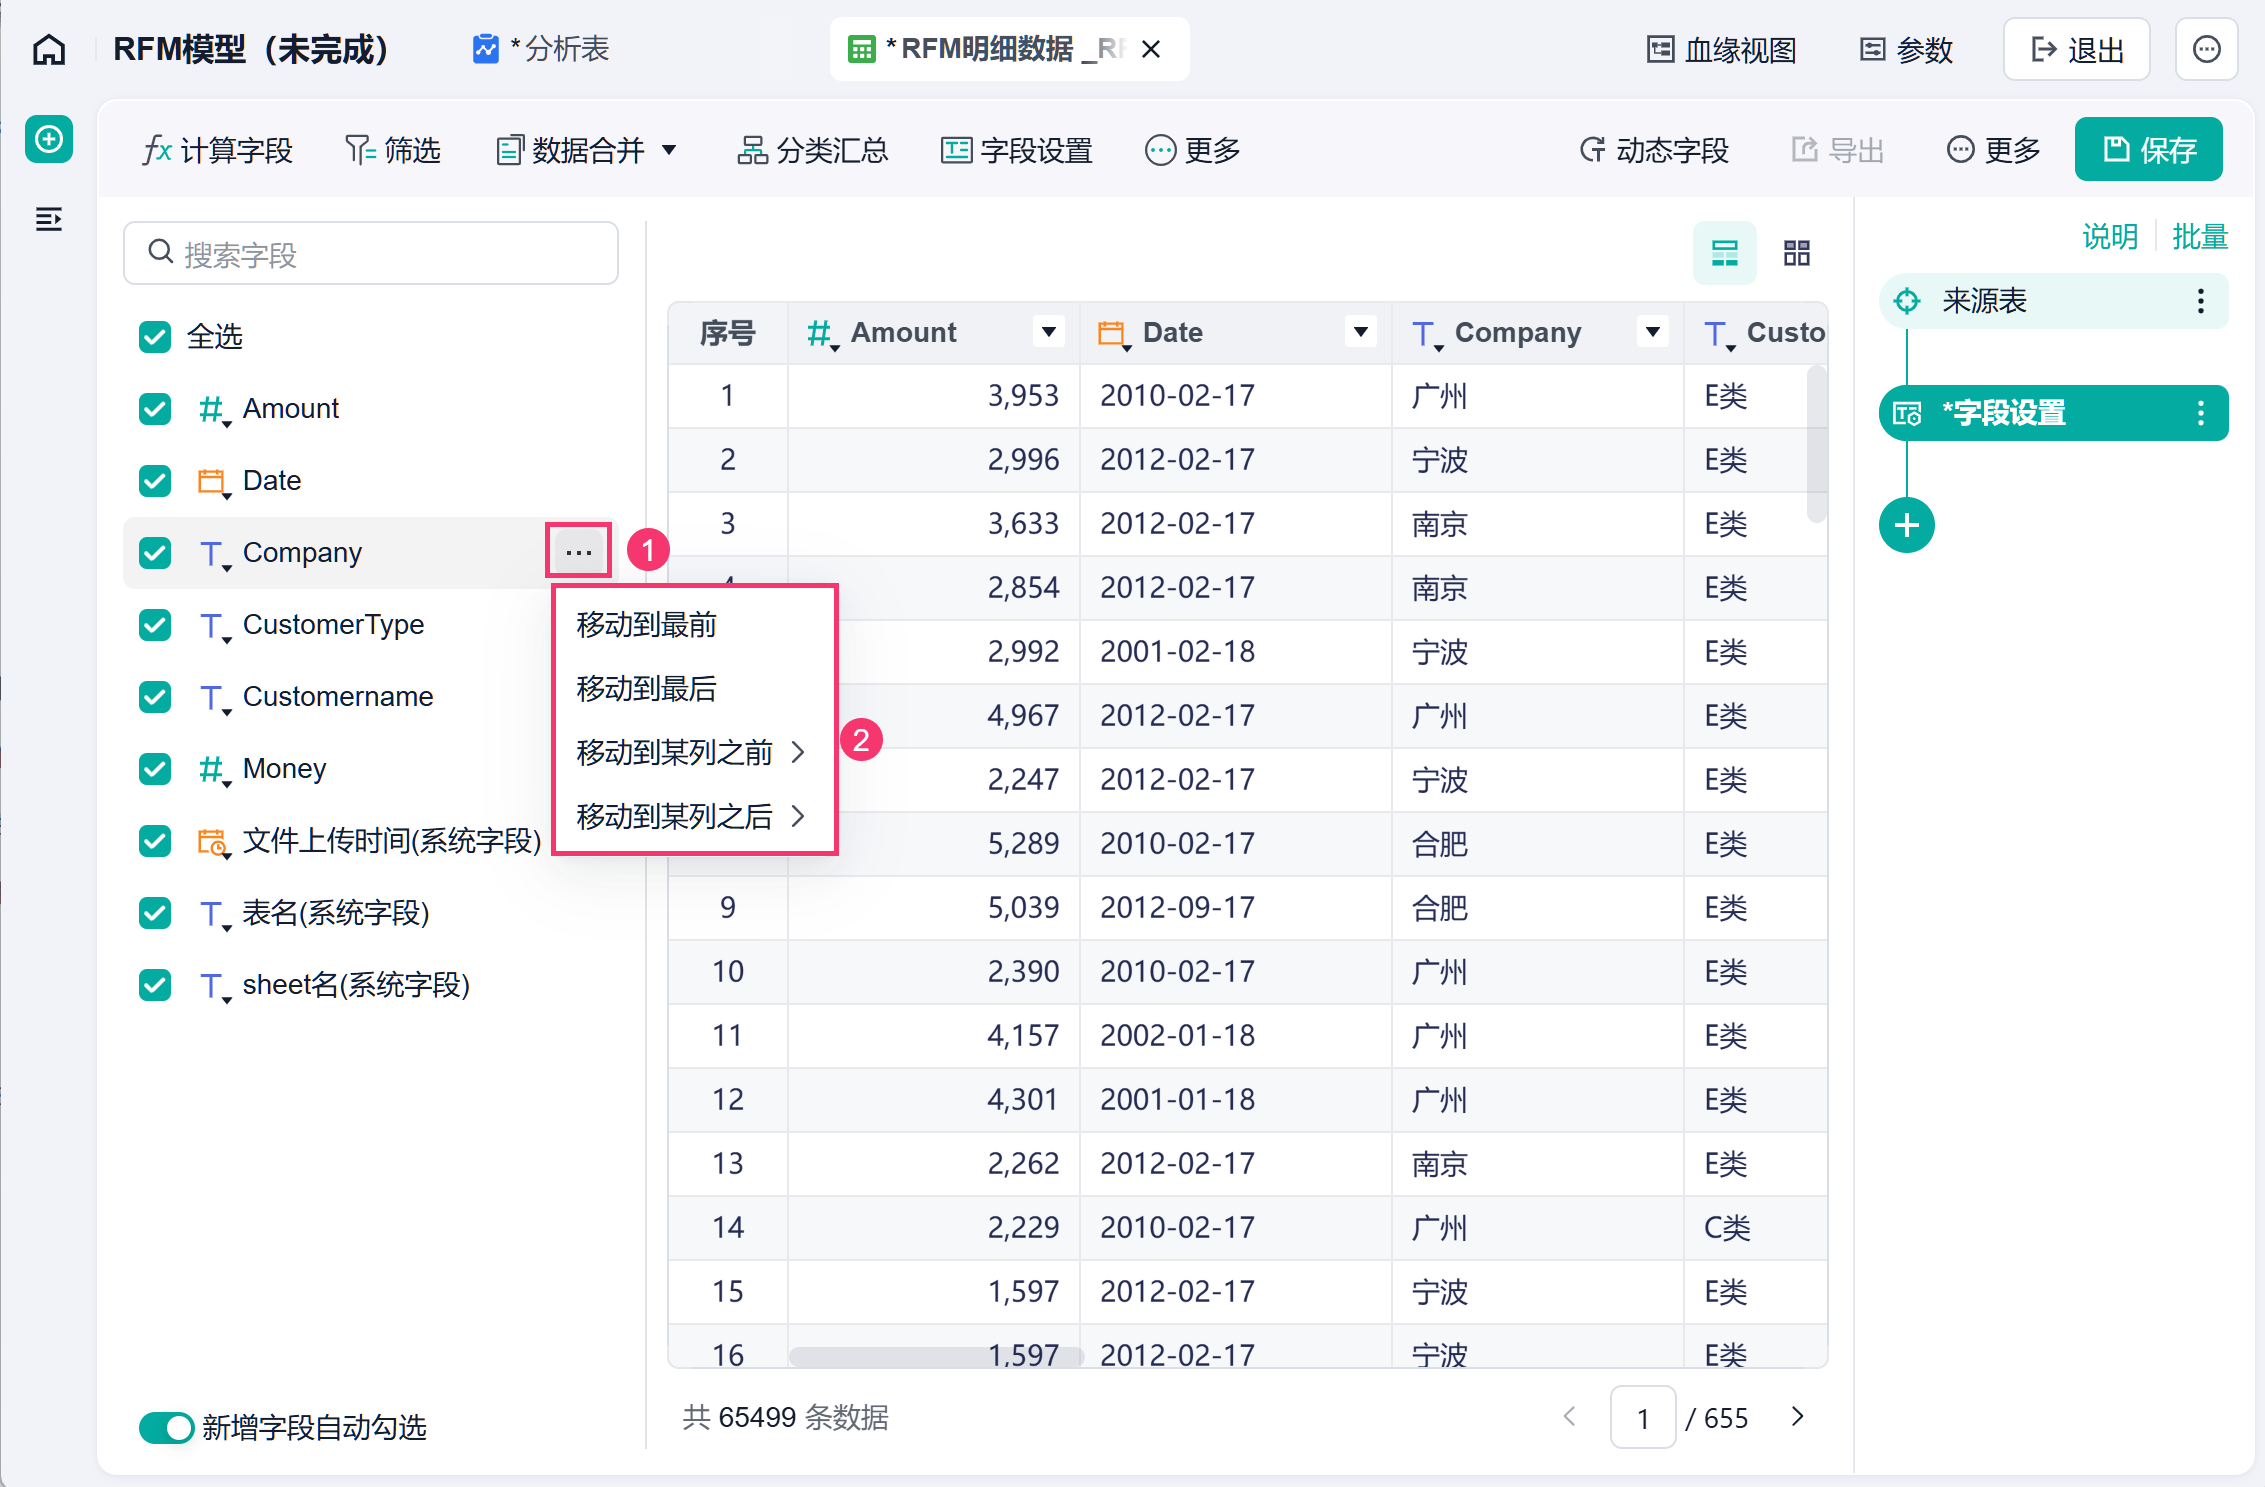Open the circular more menu beside 退出
2265x1487 pixels.
click(x=2206, y=49)
